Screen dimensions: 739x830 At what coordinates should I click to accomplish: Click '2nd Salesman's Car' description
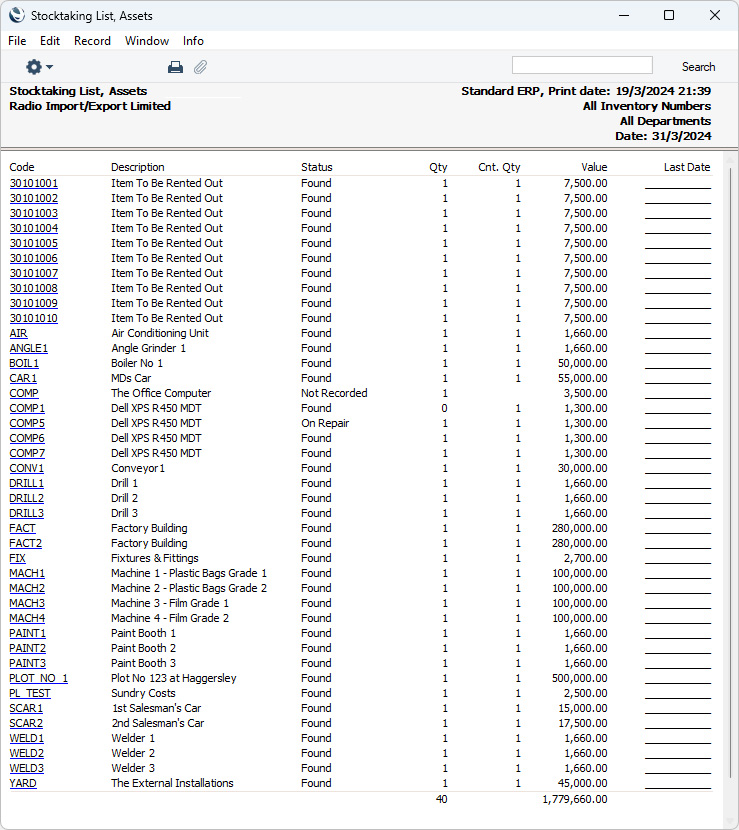coord(158,724)
